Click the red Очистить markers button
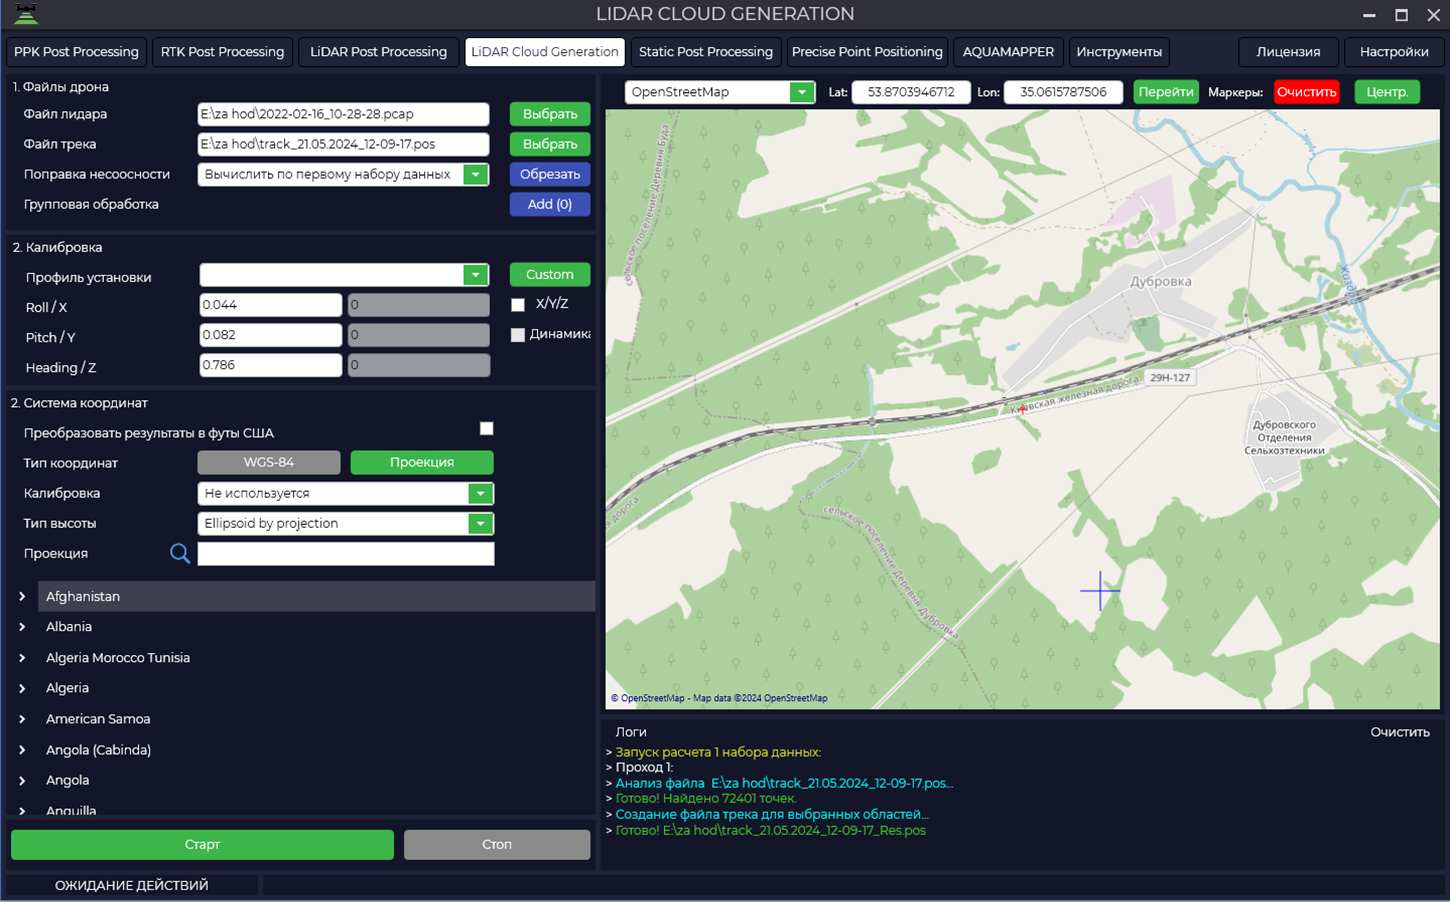Image resolution: width=1451 pixels, height=903 pixels. [x=1307, y=92]
